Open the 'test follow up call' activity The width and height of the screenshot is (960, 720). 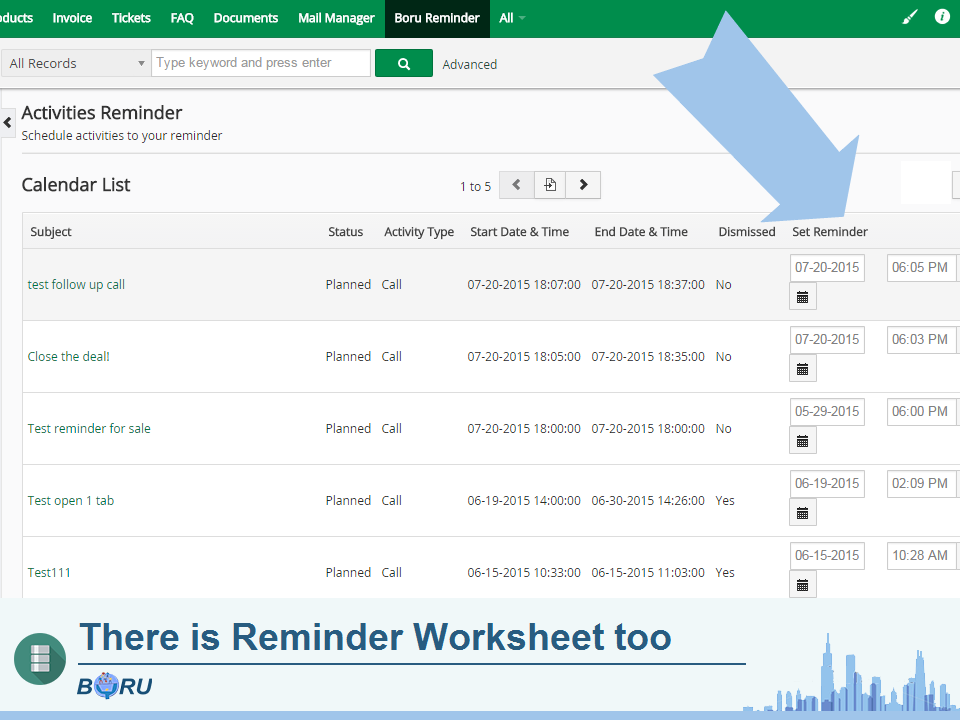(x=76, y=285)
